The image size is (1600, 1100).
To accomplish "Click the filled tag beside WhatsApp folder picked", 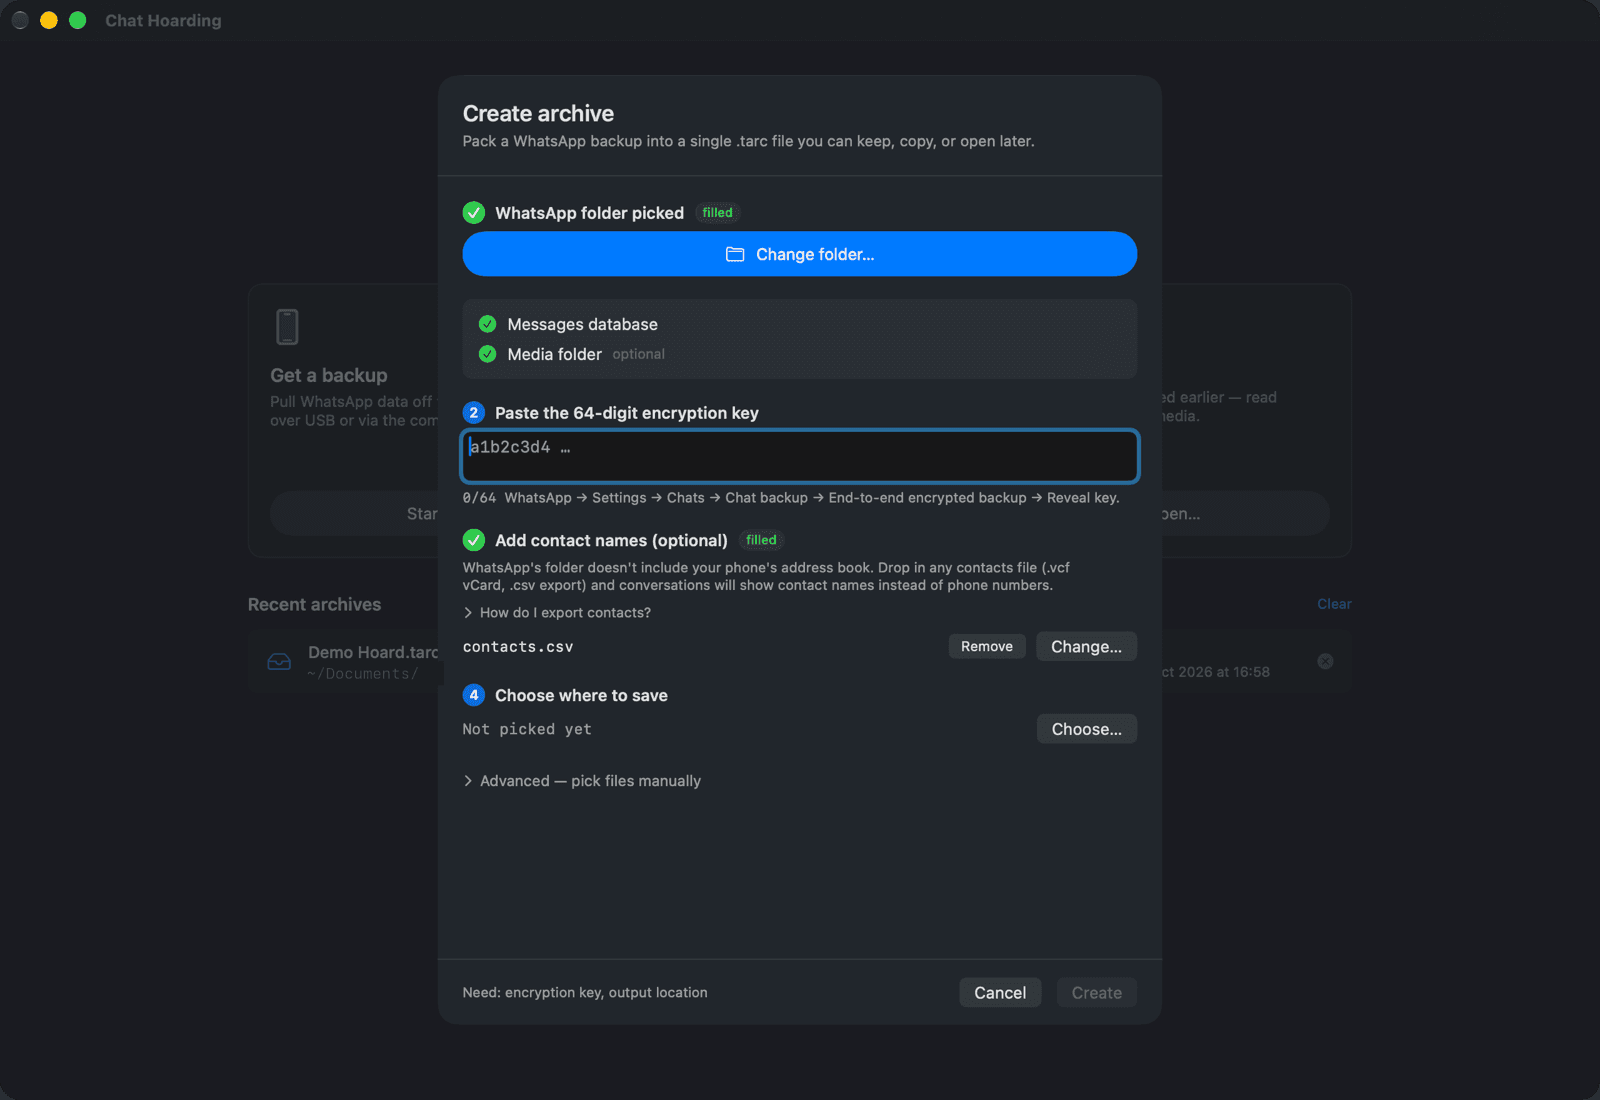I will point(717,213).
